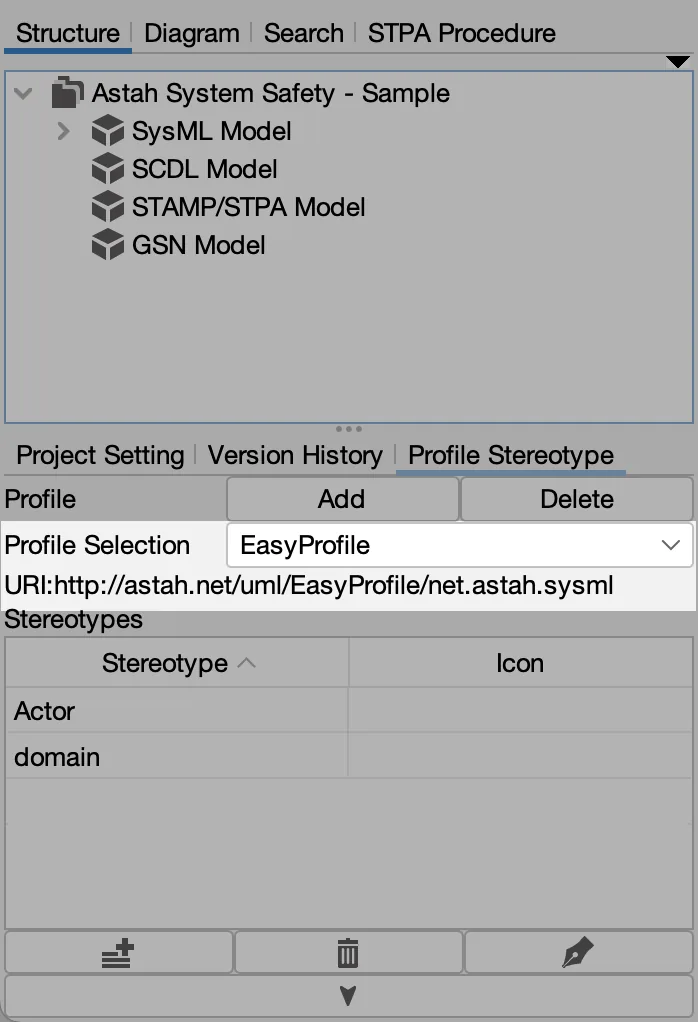Open the Diagram tab
The width and height of the screenshot is (698, 1022).
(192, 33)
